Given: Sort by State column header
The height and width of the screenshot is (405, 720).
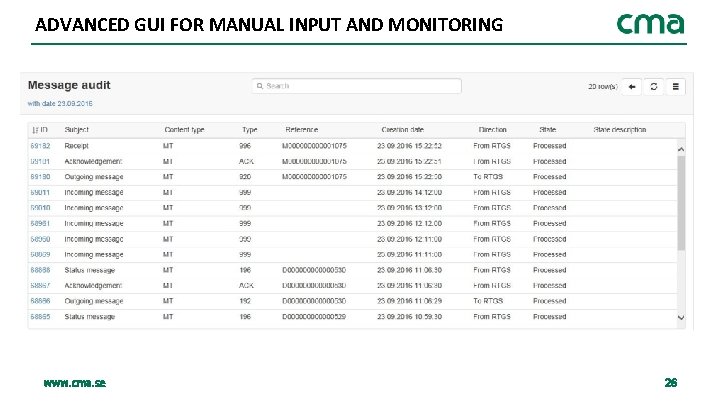Looking at the screenshot, I should click(x=548, y=130).
